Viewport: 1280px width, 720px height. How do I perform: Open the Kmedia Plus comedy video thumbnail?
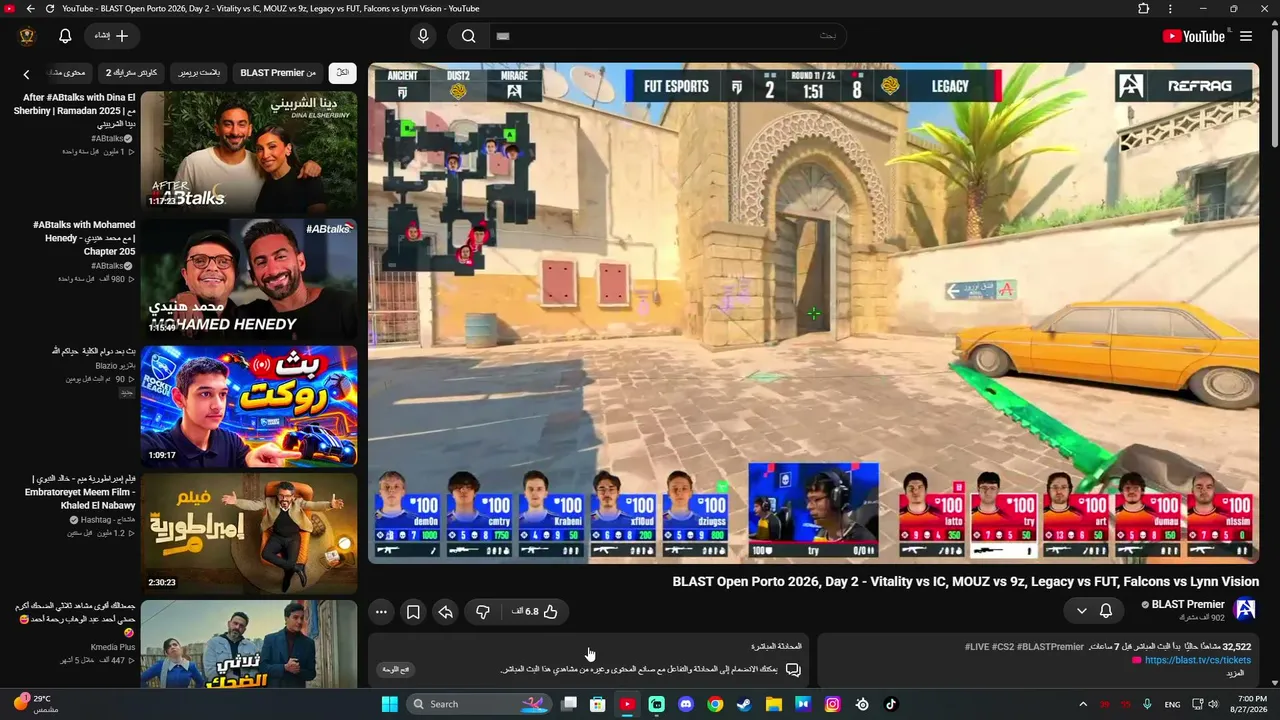click(249, 645)
